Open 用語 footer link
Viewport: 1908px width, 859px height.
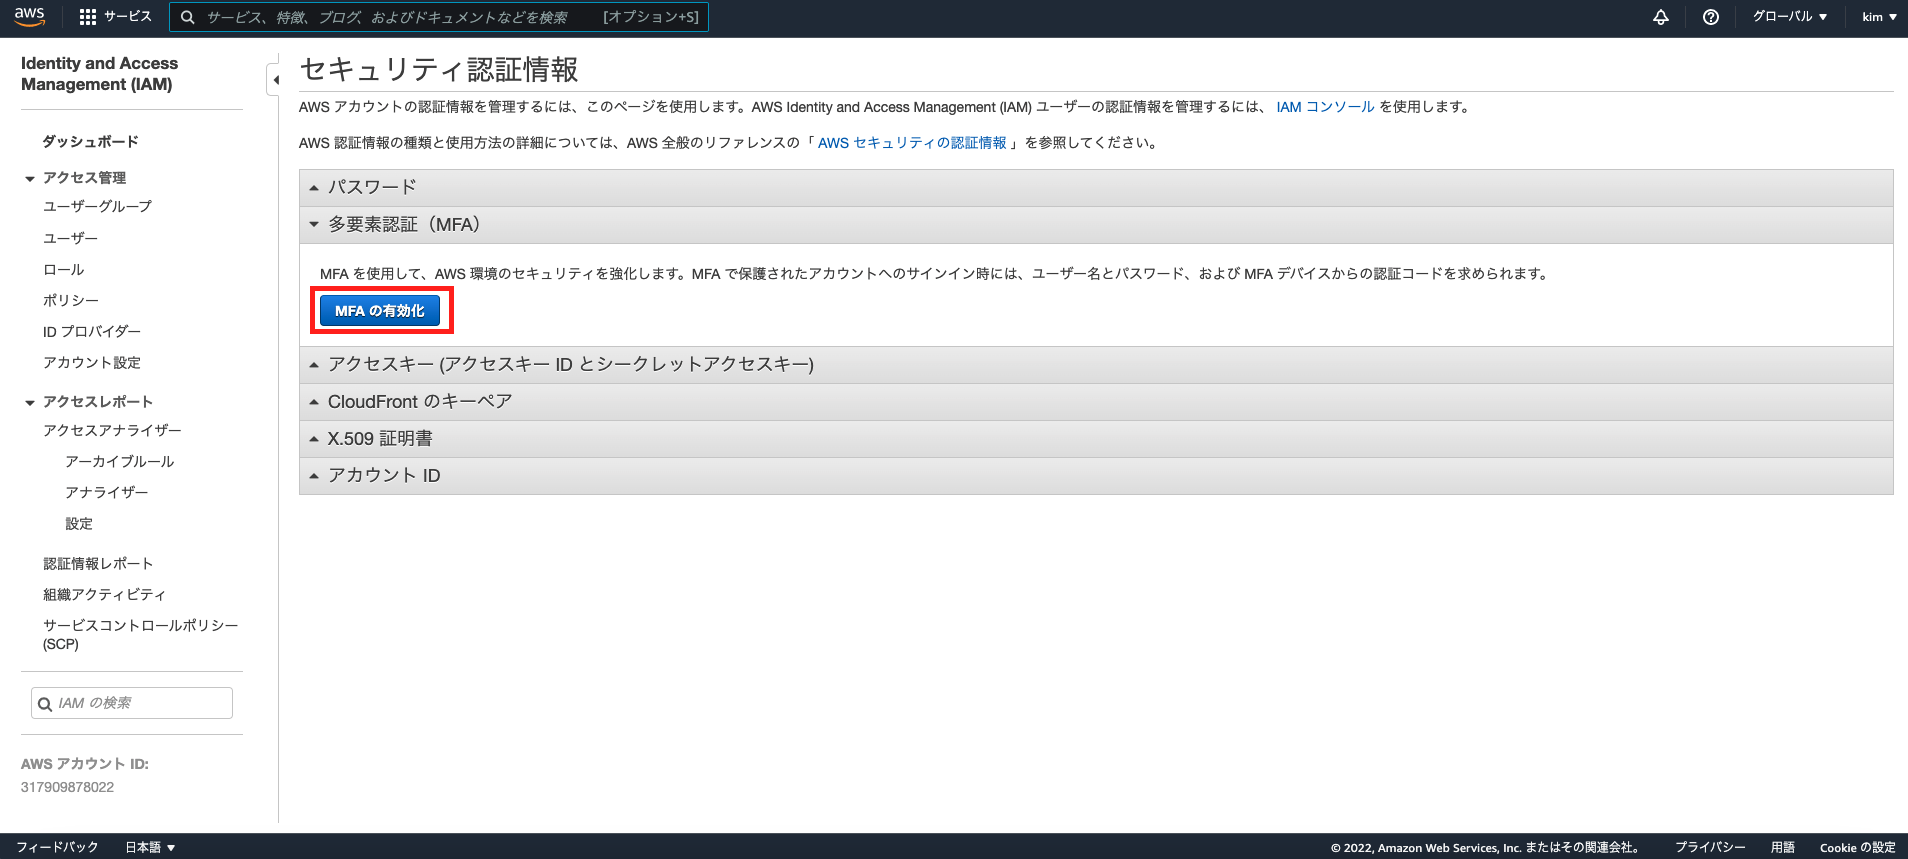1782,847
